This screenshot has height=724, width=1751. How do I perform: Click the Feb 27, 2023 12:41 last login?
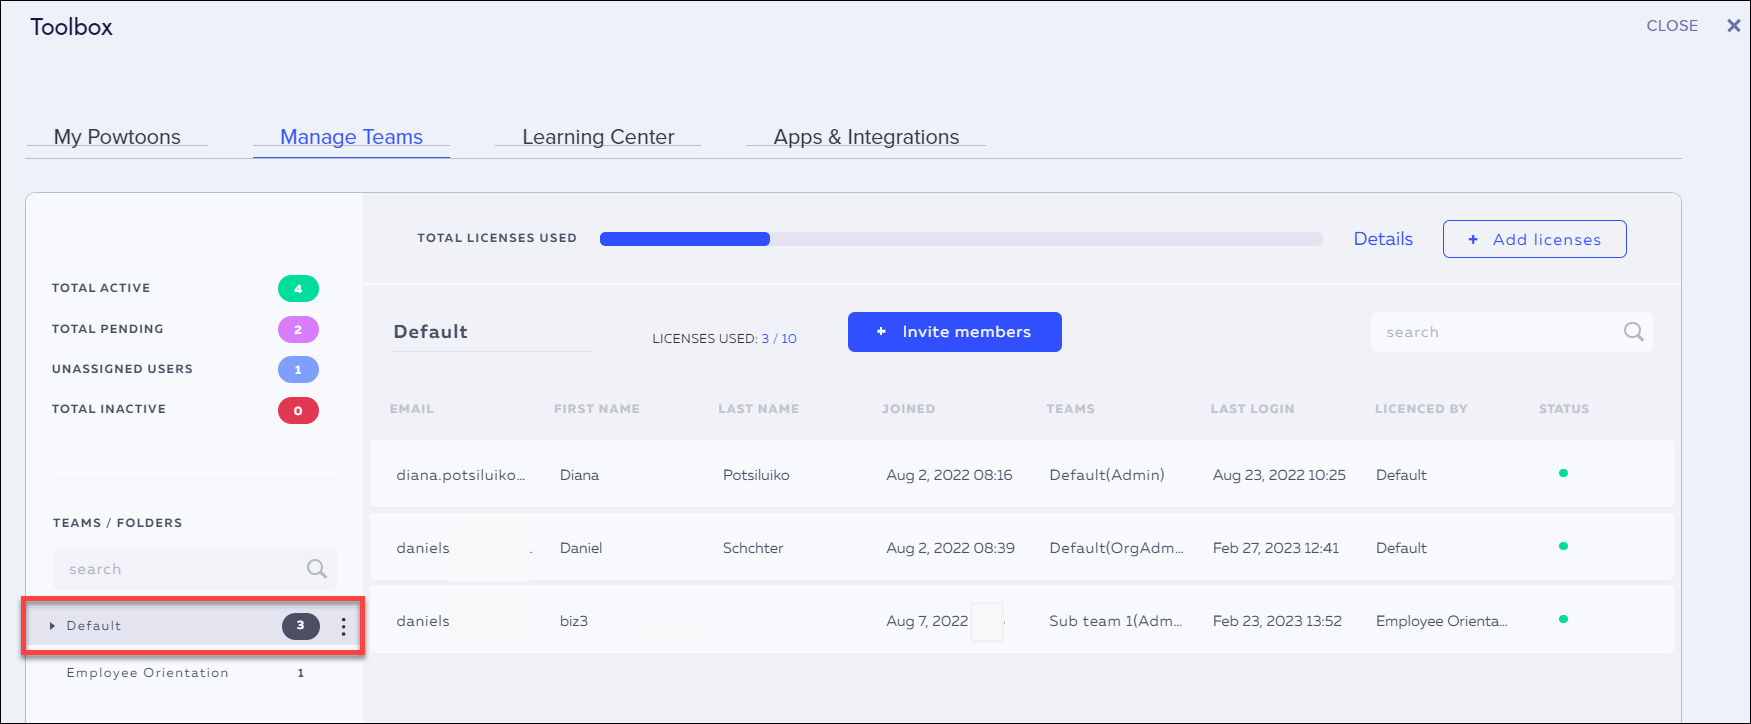[x=1276, y=548]
